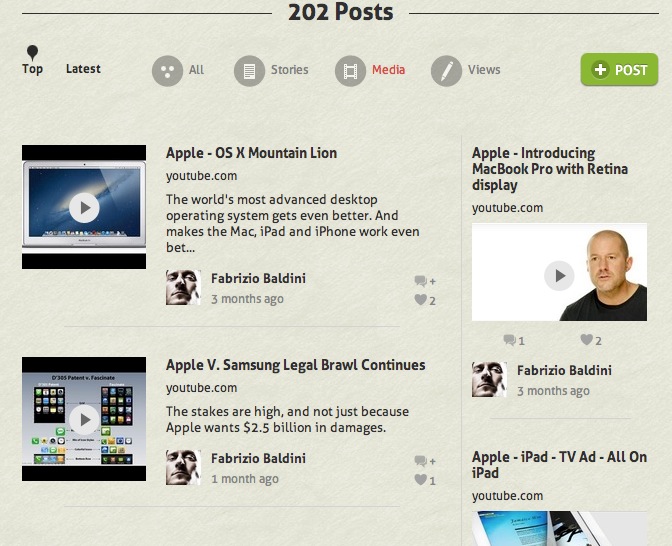Open Apple V. Samsung Legal Brawl Continues link
Viewport: 672px width, 546px height.
tap(295, 365)
